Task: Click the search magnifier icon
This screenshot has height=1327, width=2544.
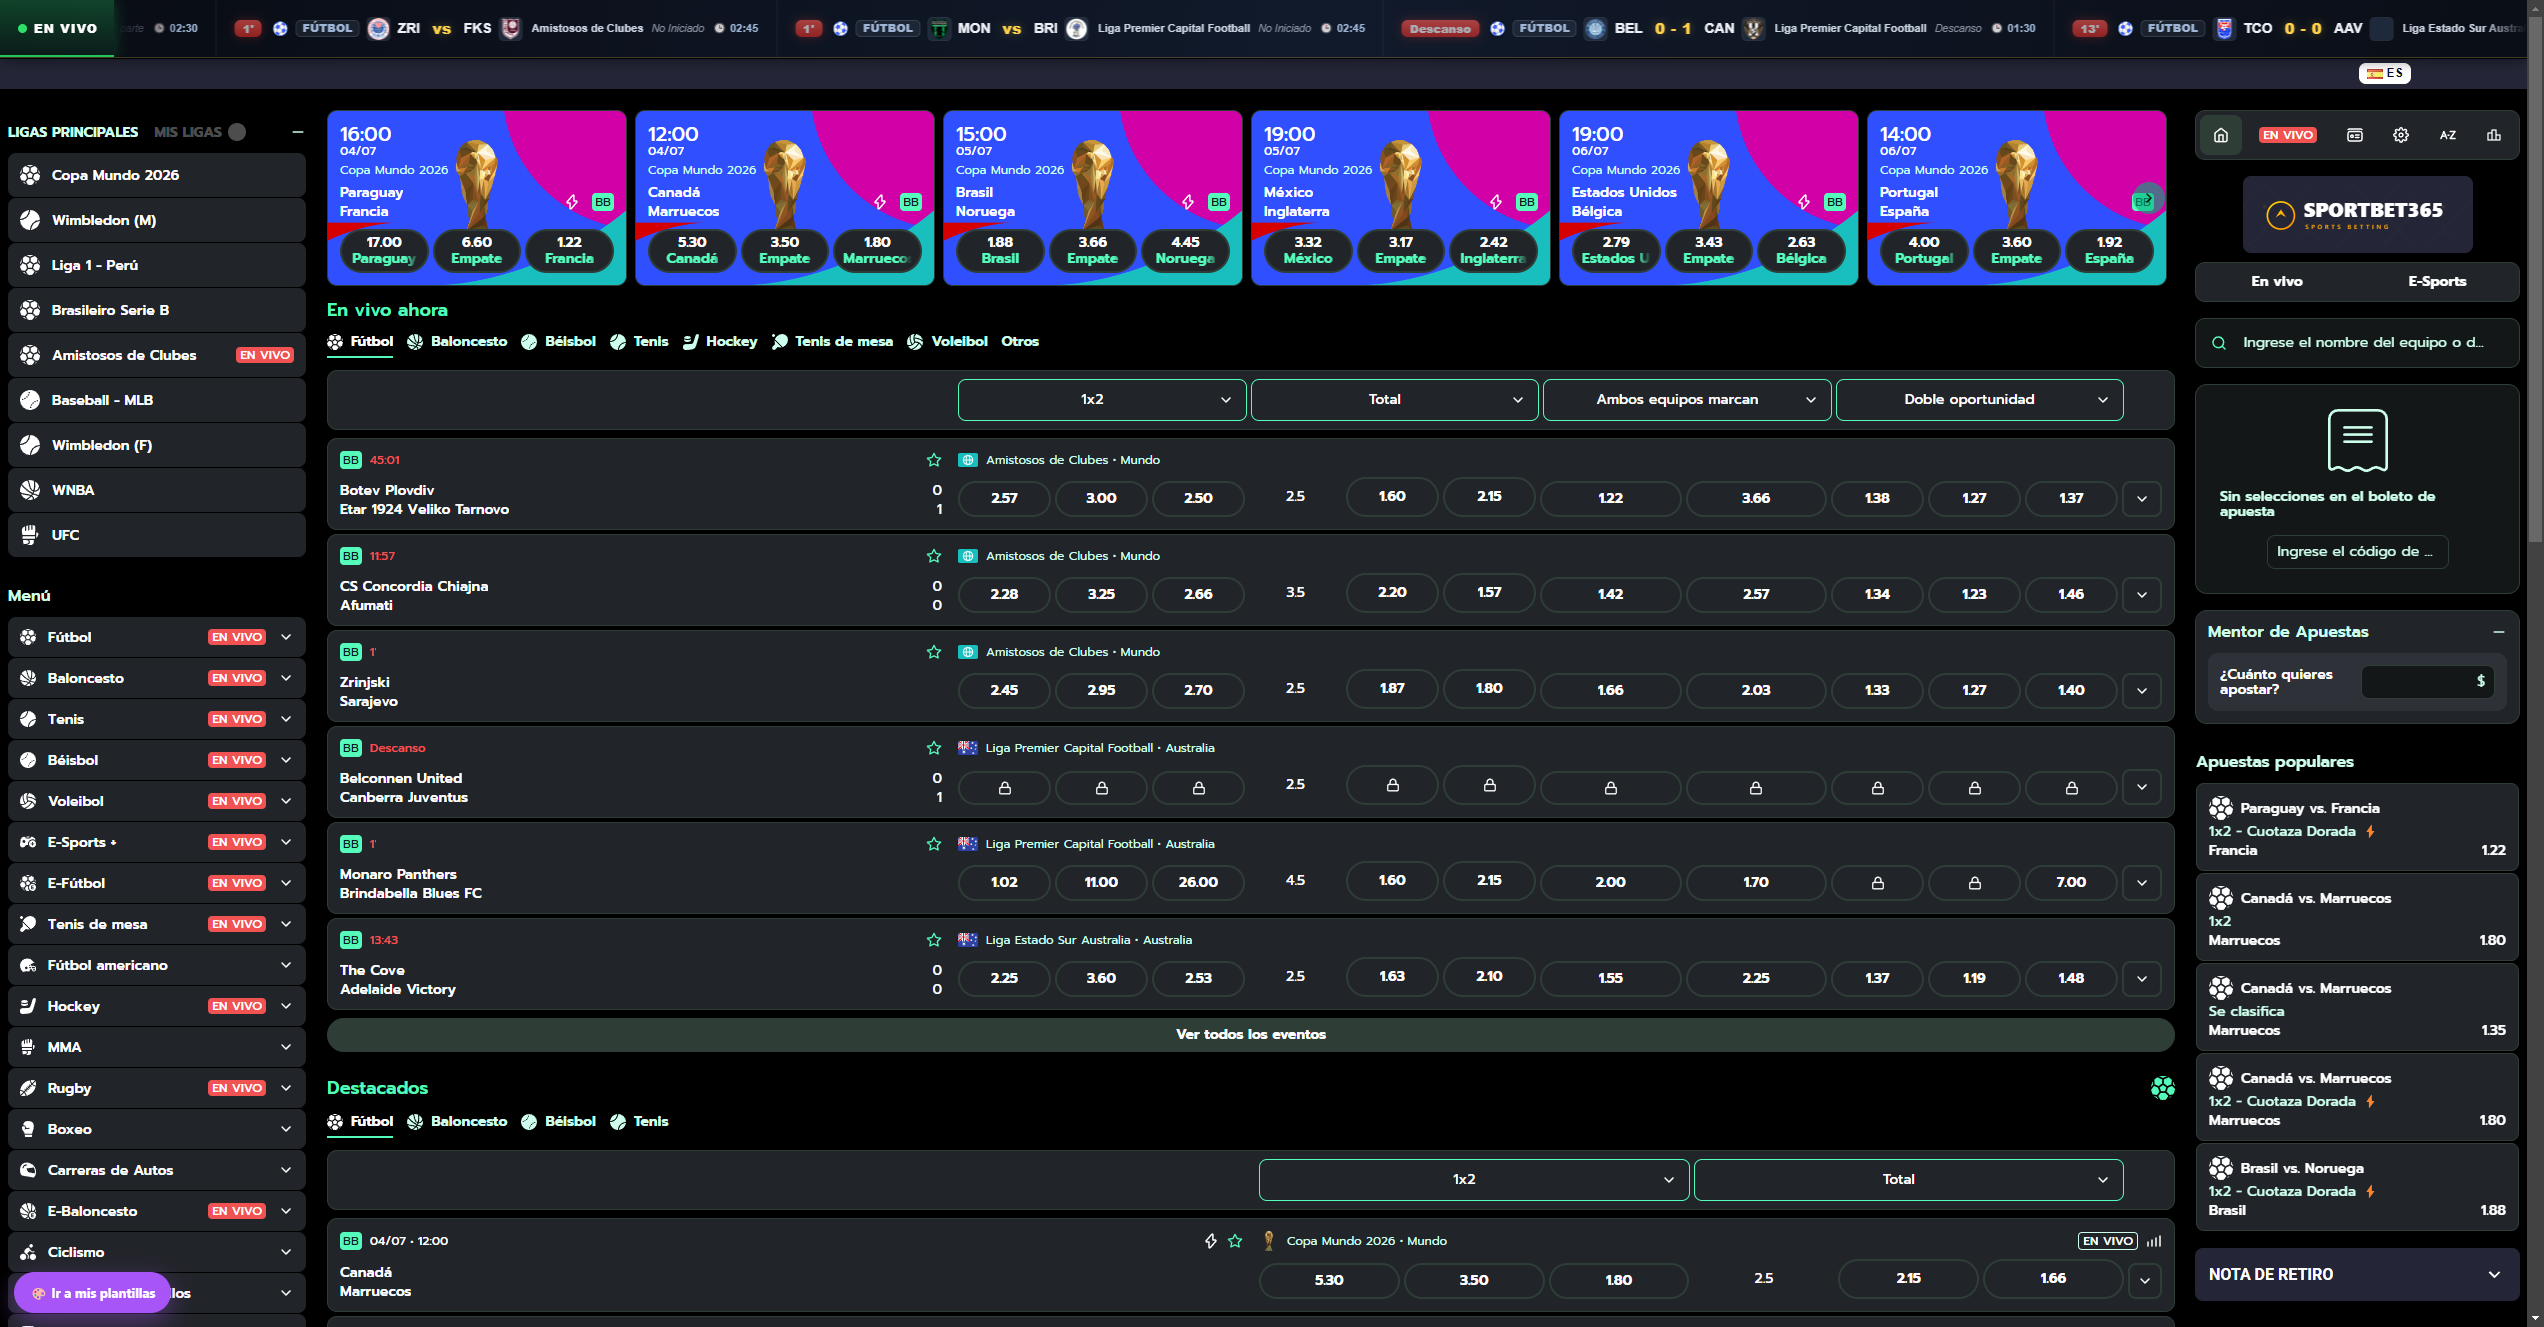Action: pos(2219,343)
